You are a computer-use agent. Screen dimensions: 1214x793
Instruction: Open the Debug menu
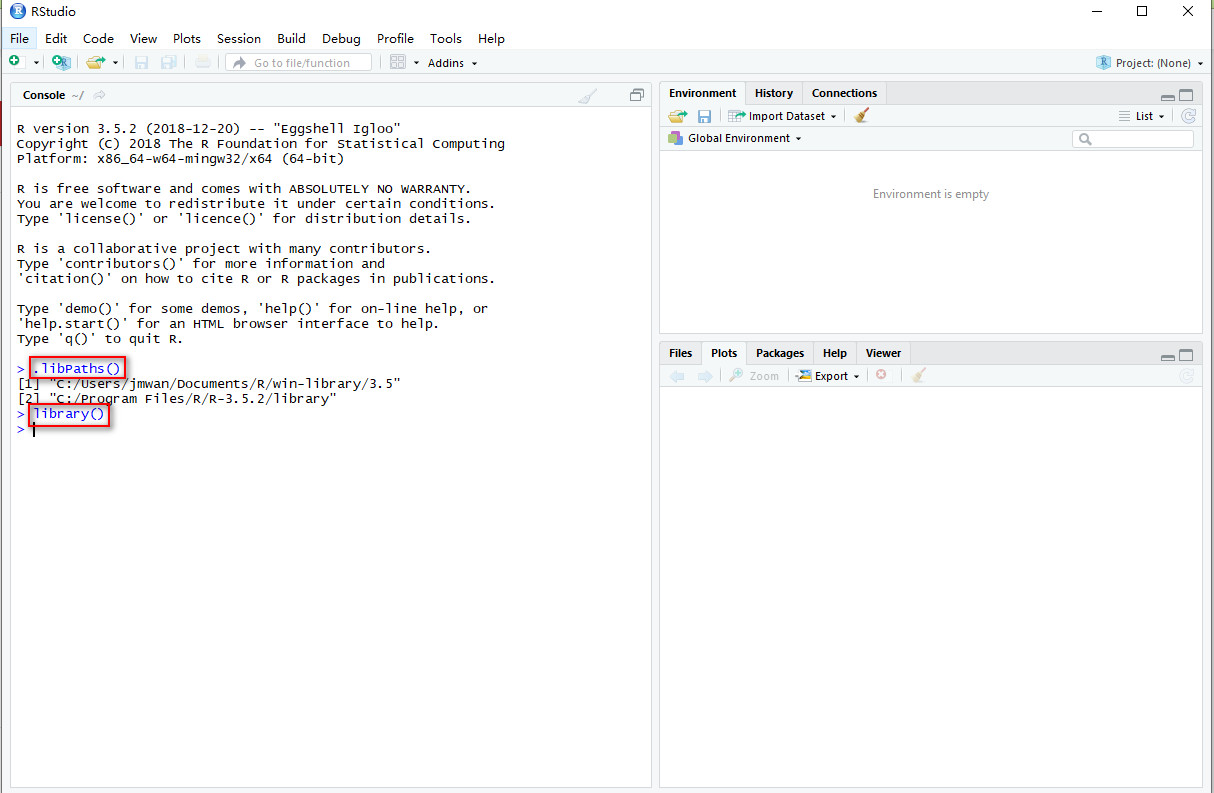pyautogui.click(x=341, y=38)
